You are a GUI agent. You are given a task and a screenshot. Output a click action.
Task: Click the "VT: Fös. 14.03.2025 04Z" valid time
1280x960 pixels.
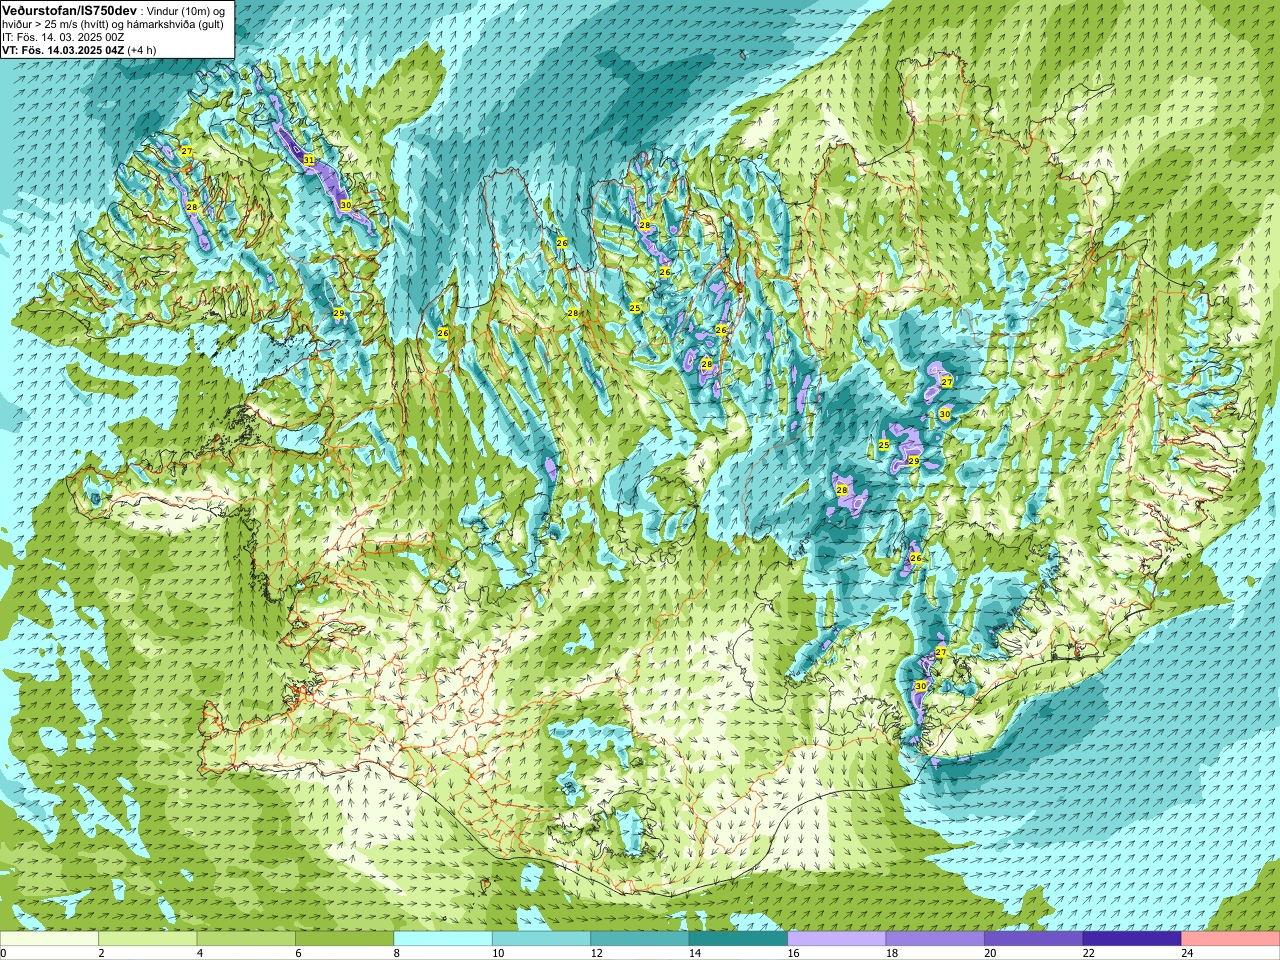pyautogui.click(x=63, y=50)
